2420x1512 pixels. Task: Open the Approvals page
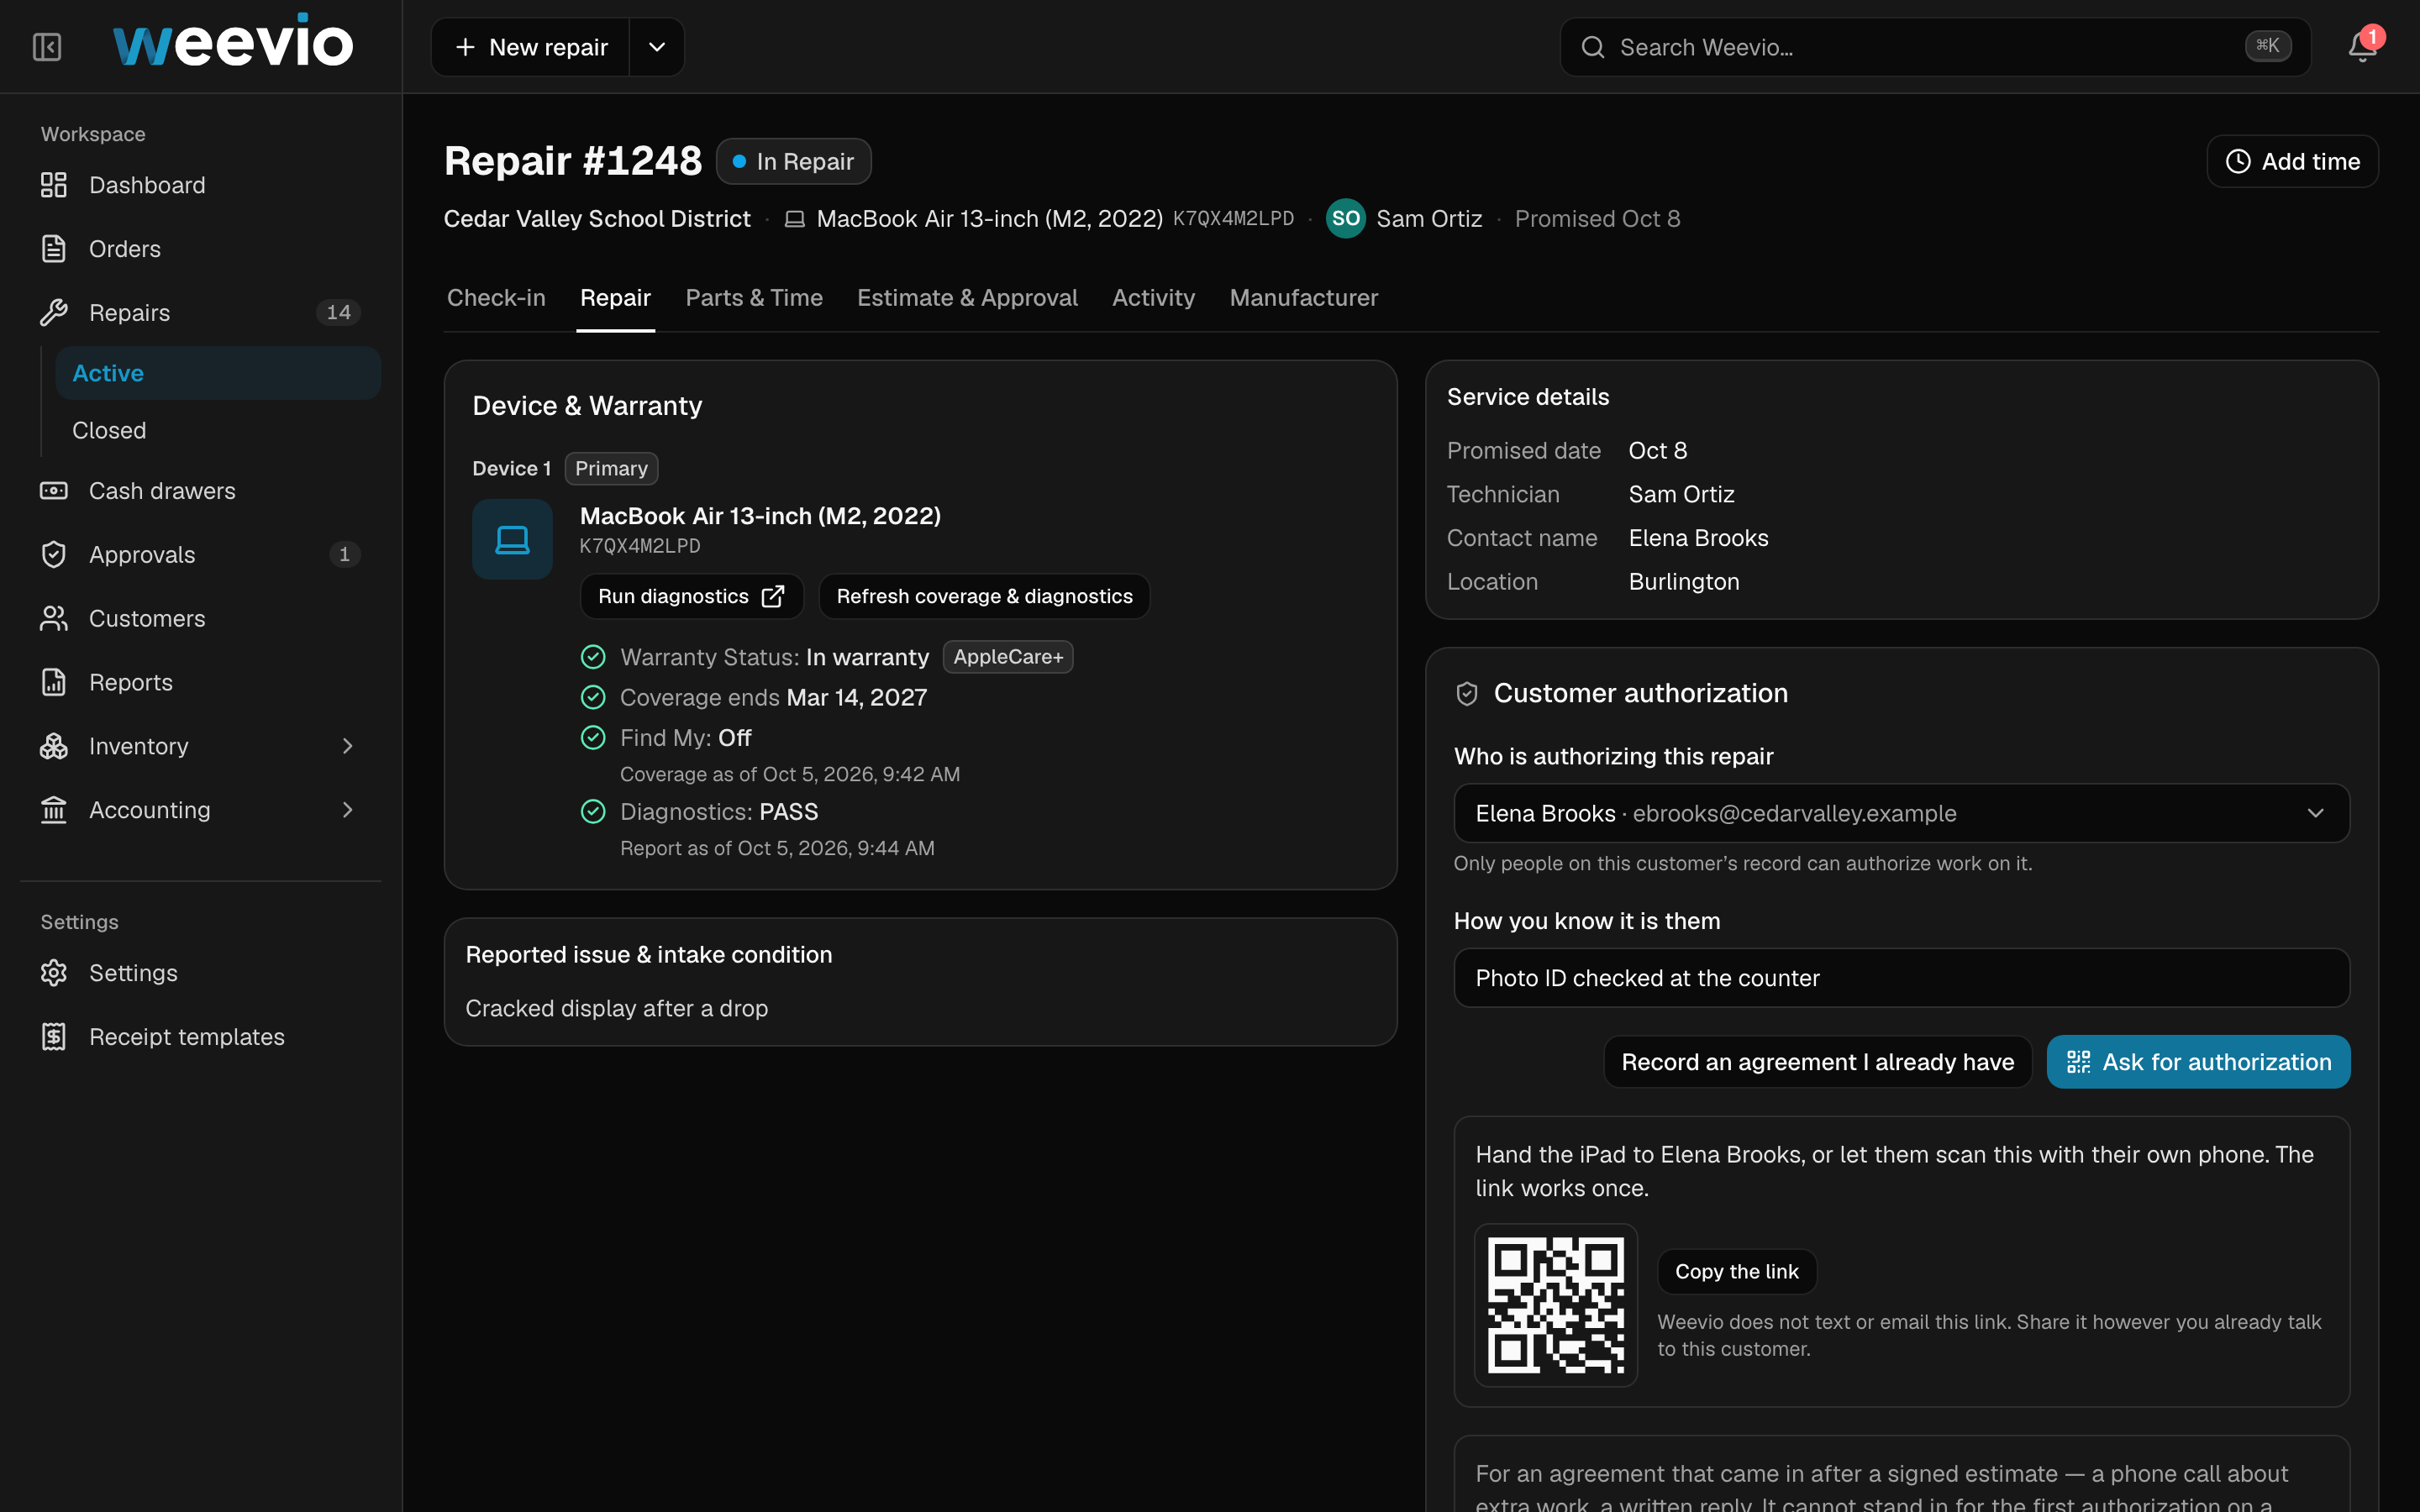point(200,555)
